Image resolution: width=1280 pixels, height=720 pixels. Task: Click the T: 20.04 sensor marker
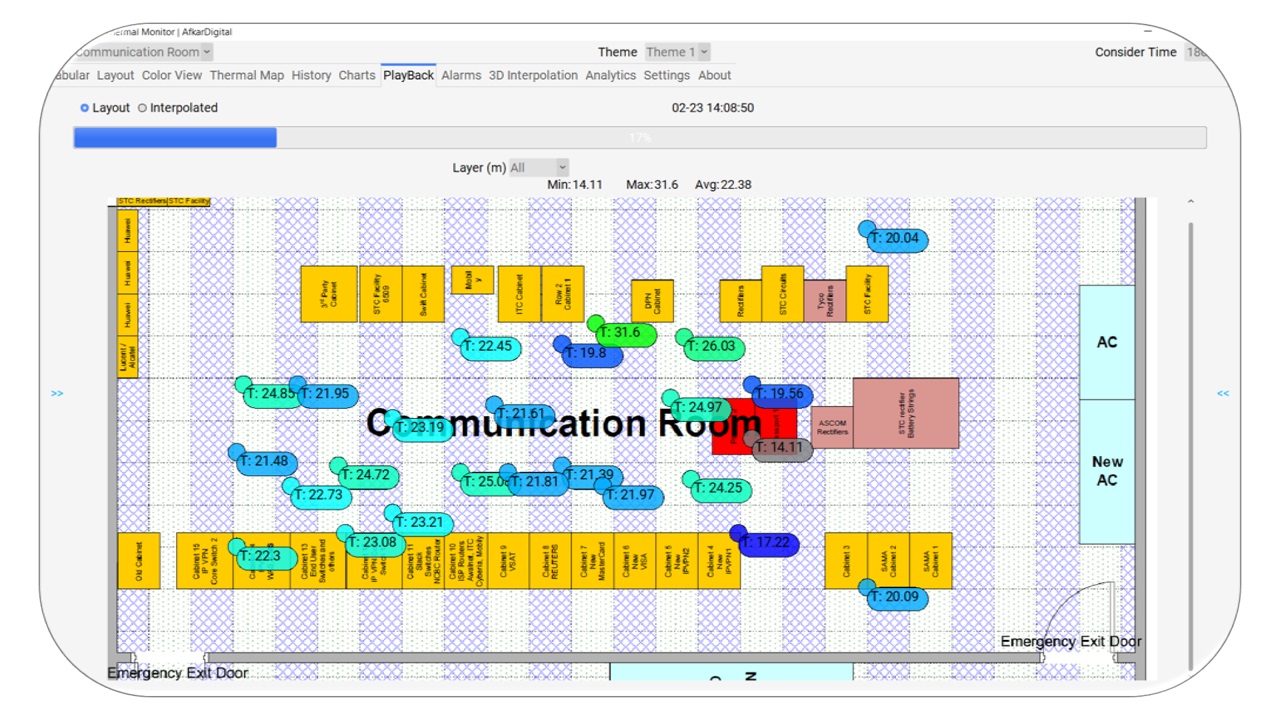[x=897, y=239]
